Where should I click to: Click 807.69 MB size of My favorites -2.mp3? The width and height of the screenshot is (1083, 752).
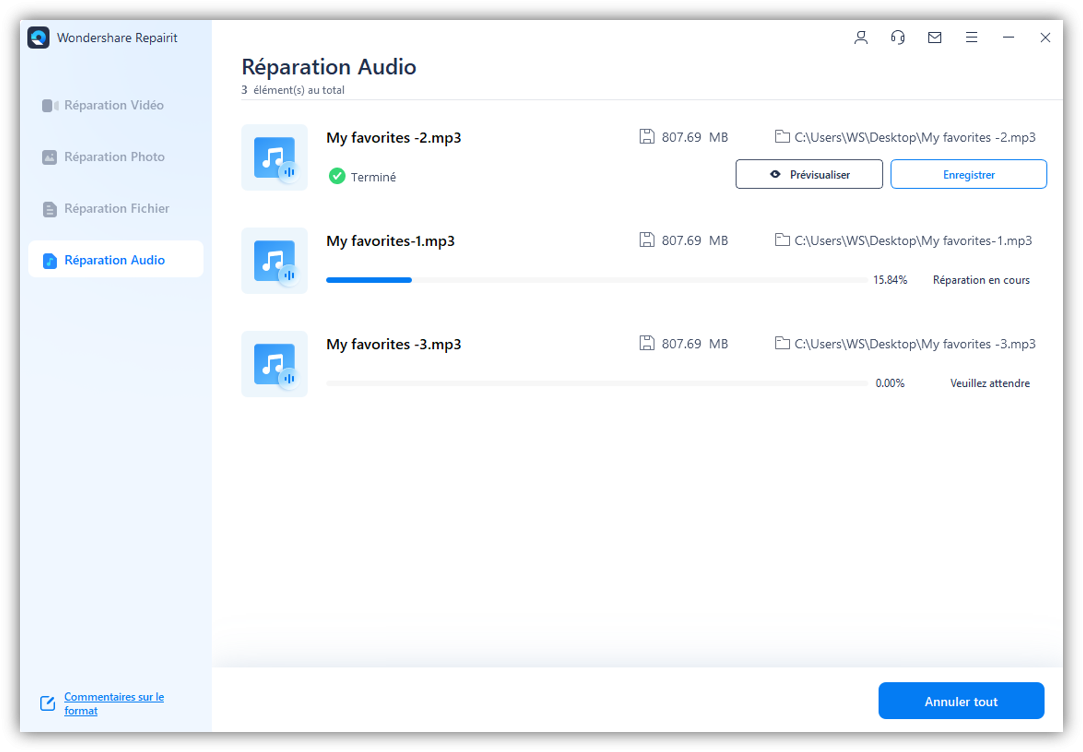[x=695, y=137]
